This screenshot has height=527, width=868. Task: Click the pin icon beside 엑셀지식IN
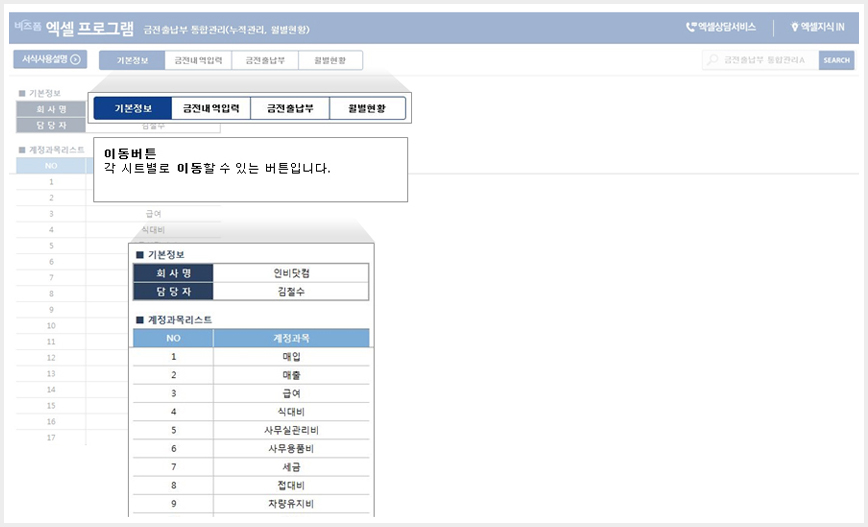(794, 27)
